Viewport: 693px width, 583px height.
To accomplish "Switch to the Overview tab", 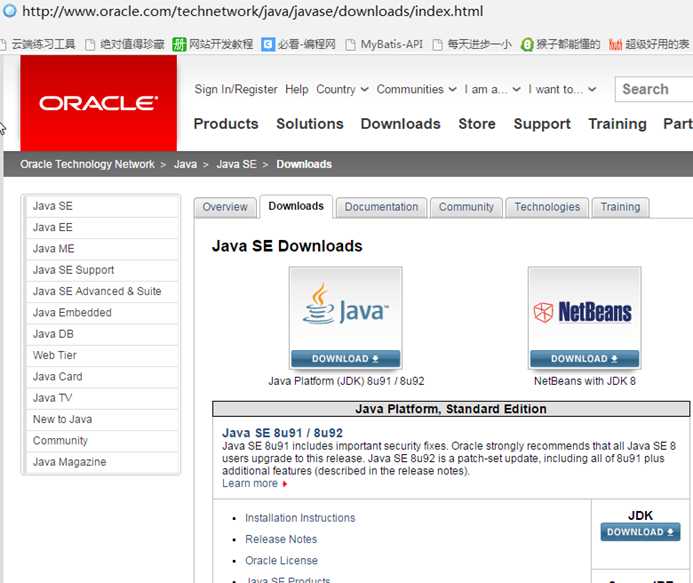I will (225, 207).
